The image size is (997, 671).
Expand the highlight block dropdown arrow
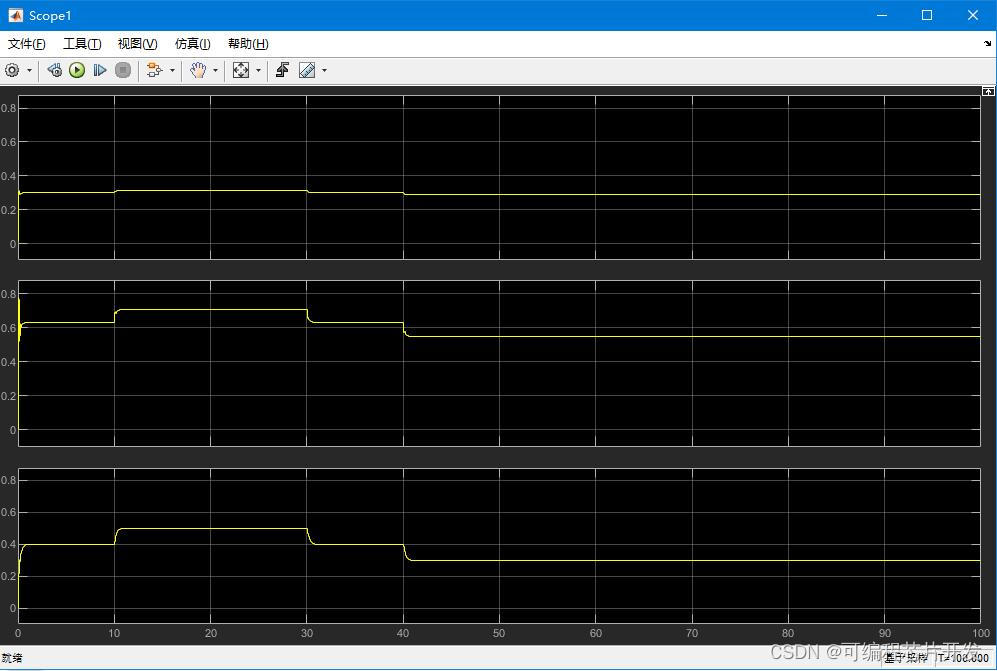[172, 71]
